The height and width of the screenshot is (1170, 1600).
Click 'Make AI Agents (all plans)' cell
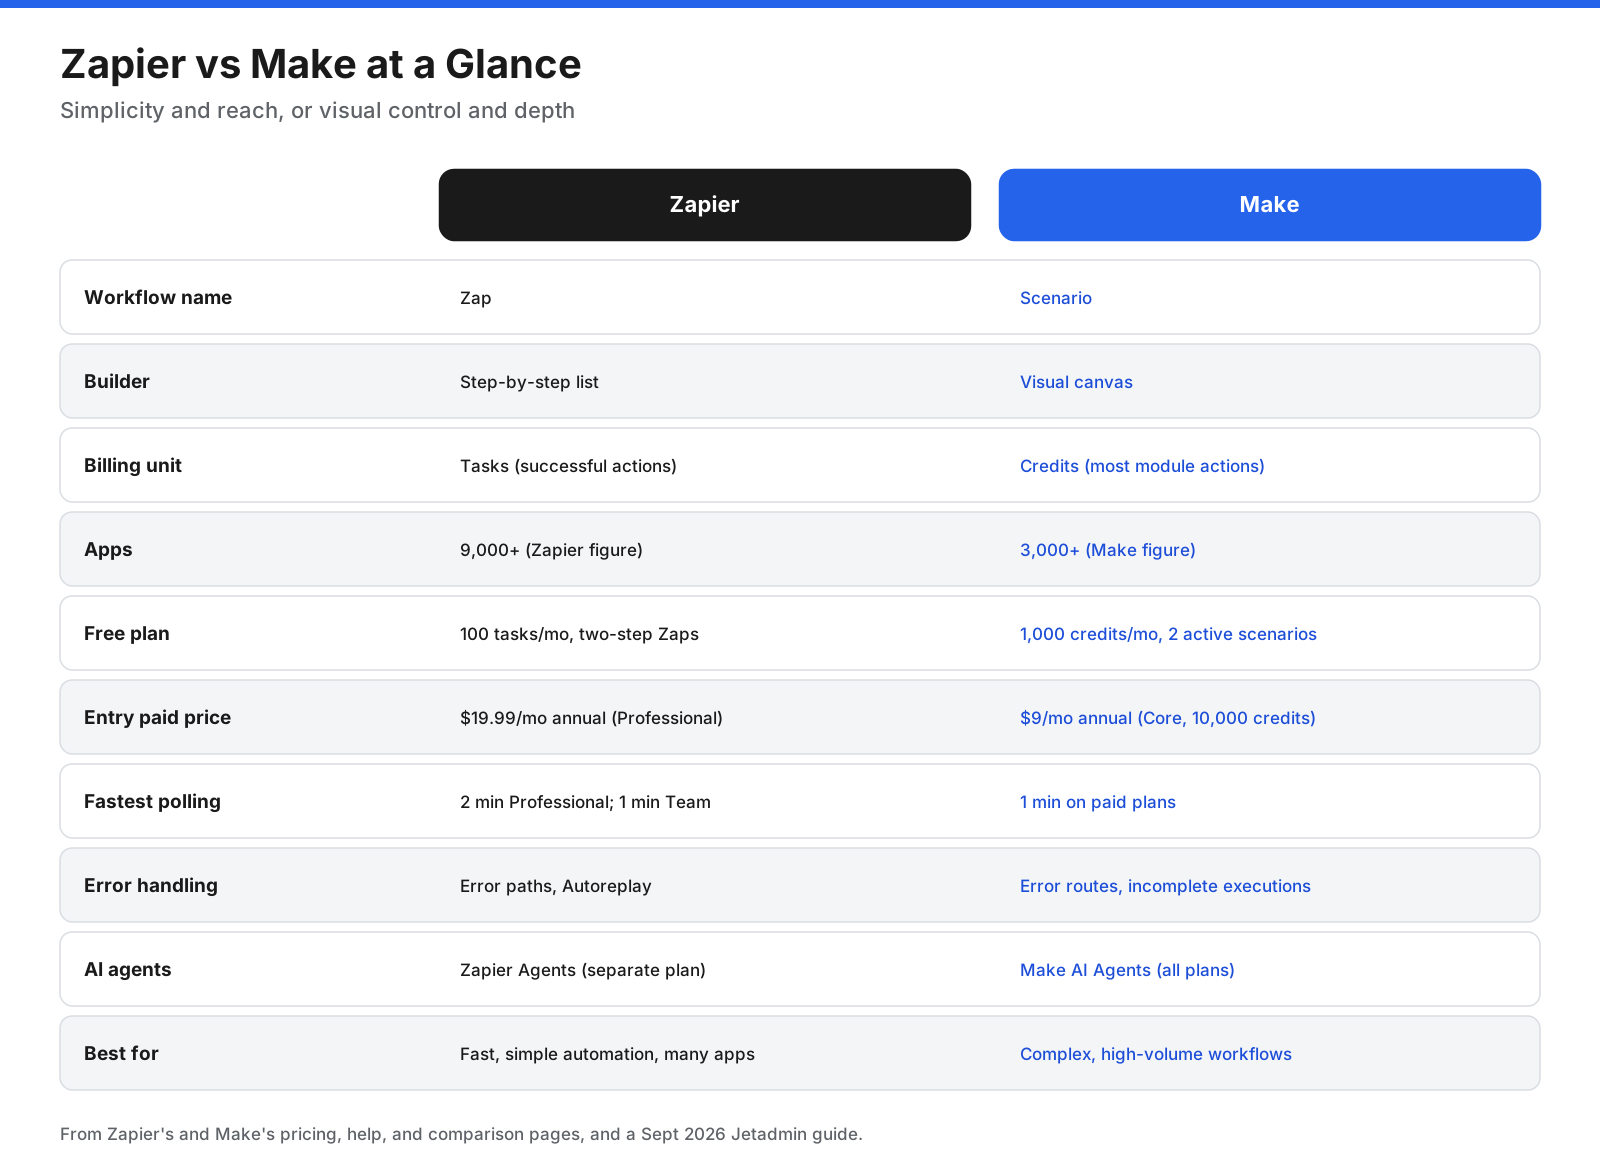(x=1127, y=970)
